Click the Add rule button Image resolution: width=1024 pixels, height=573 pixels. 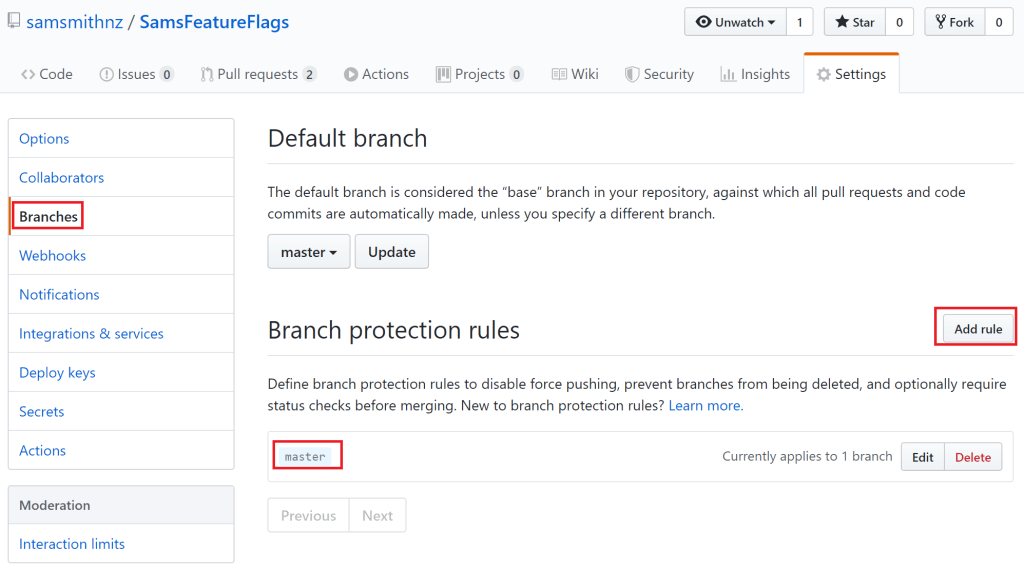[x=977, y=329]
